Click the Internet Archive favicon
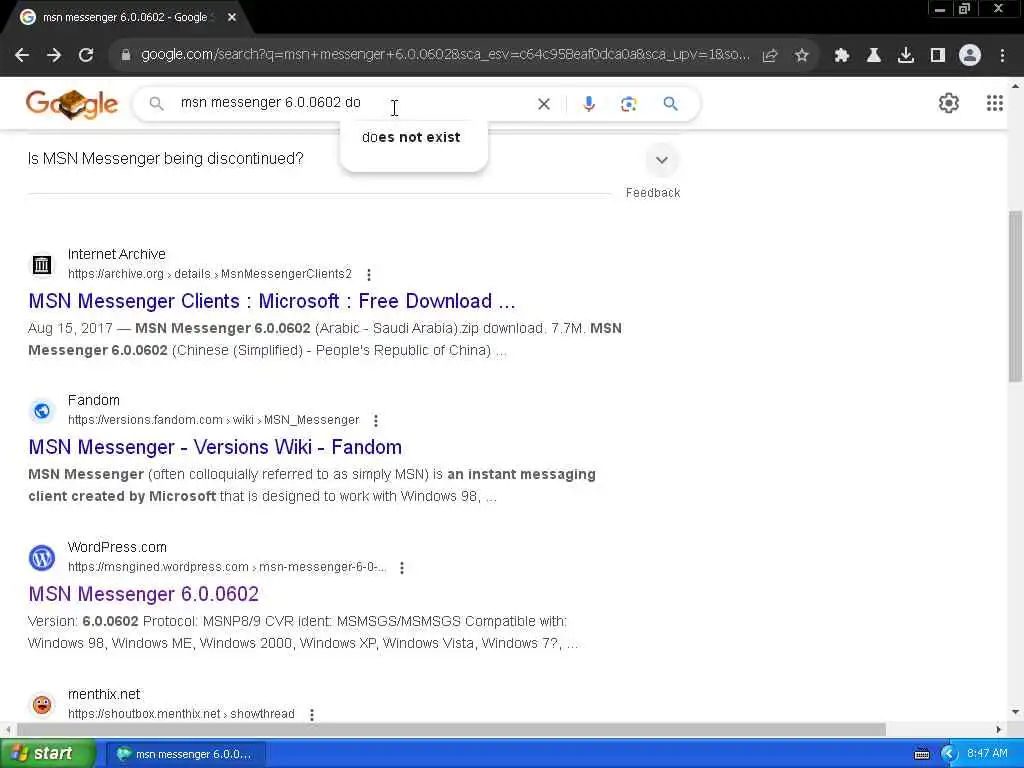Screen dimensions: 1024x768 coord(42,264)
